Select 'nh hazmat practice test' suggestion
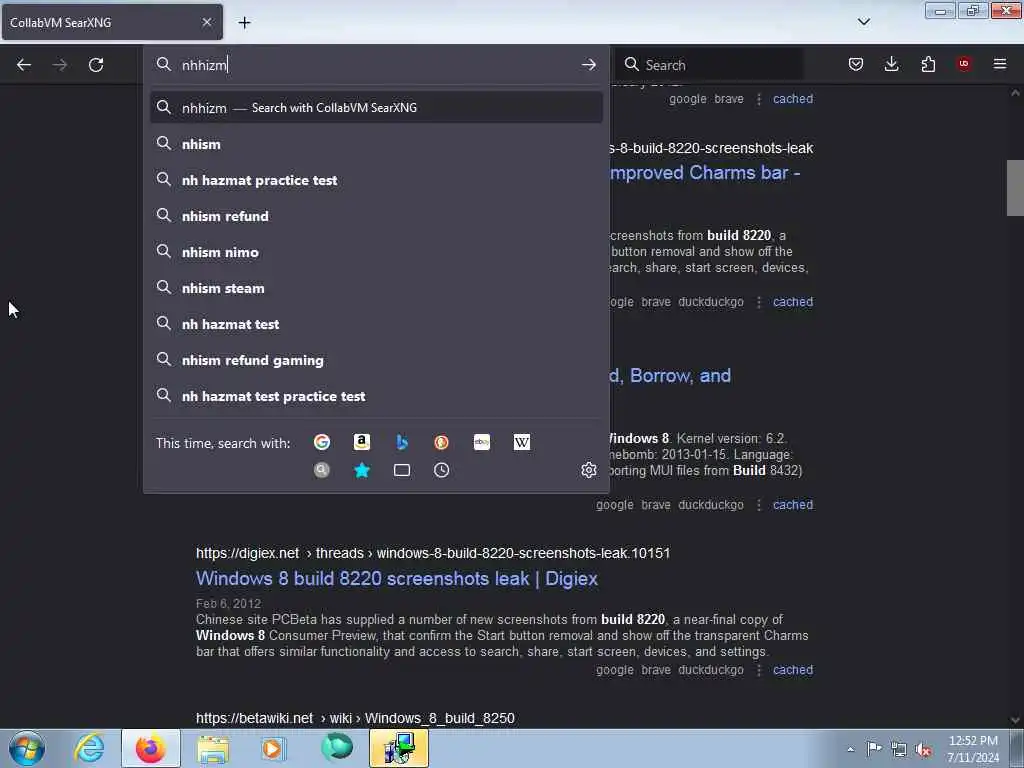This screenshot has height=768, width=1024. point(376,180)
